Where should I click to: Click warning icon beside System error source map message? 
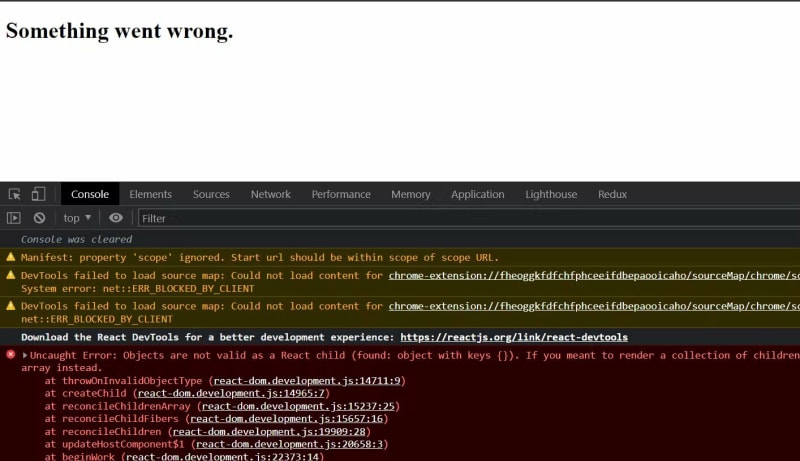(10, 275)
